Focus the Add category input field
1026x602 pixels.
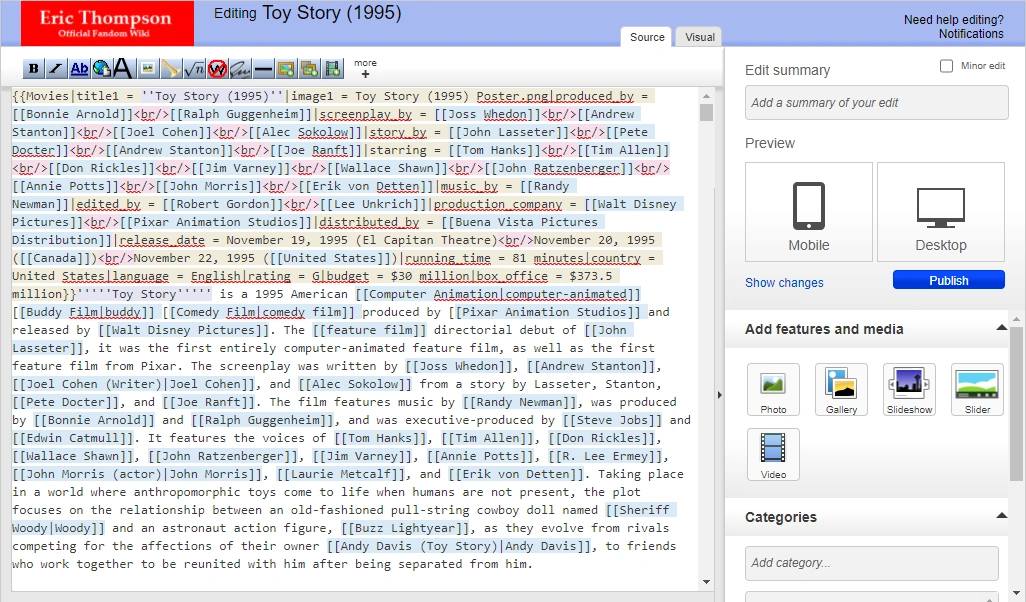coord(872,563)
